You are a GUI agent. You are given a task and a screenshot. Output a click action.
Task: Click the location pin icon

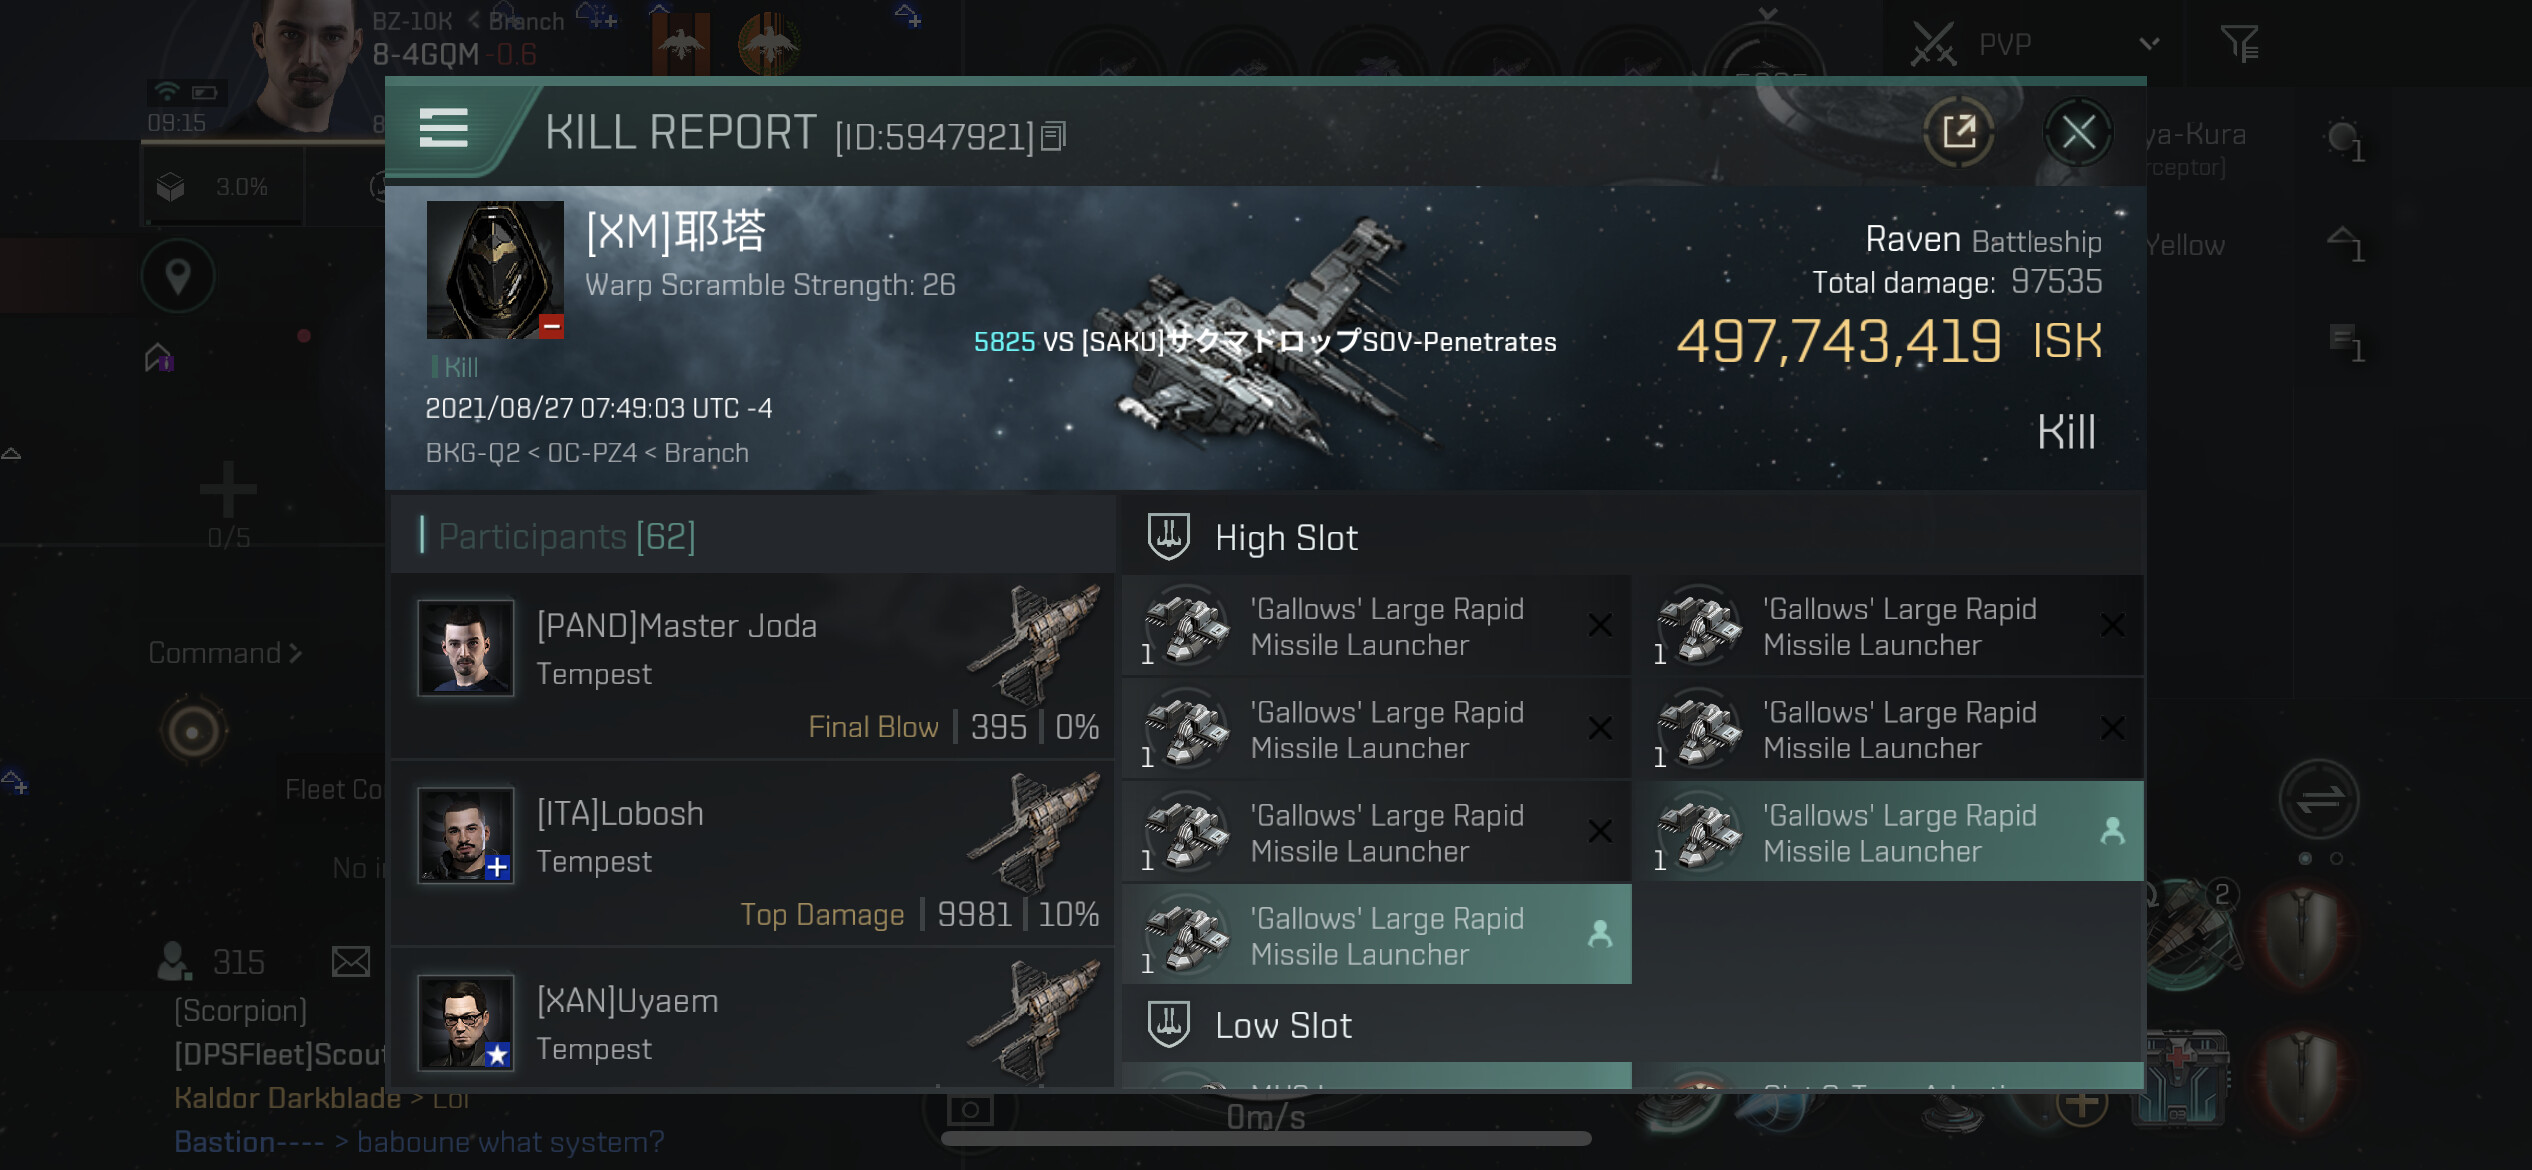pos(178,276)
